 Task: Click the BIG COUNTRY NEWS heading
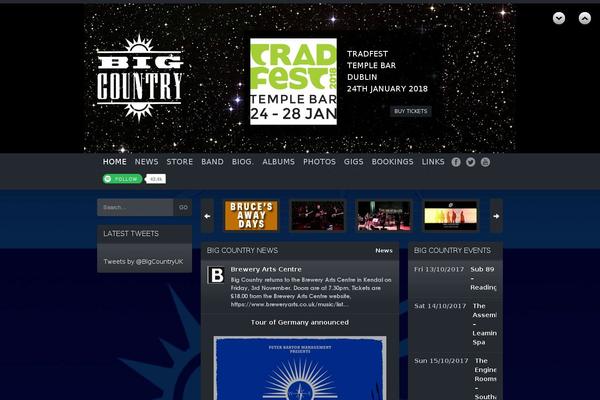click(242, 250)
